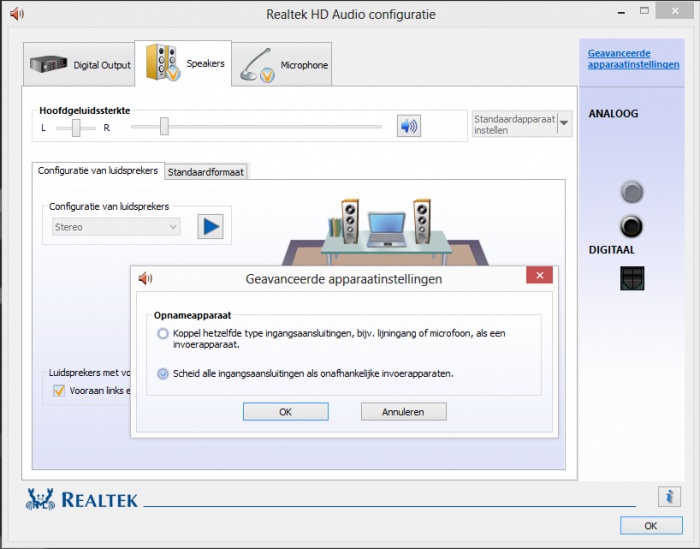The height and width of the screenshot is (549, 700).
Task: Toggle the 'Vooraan links' checkbox
Action: 59,391
